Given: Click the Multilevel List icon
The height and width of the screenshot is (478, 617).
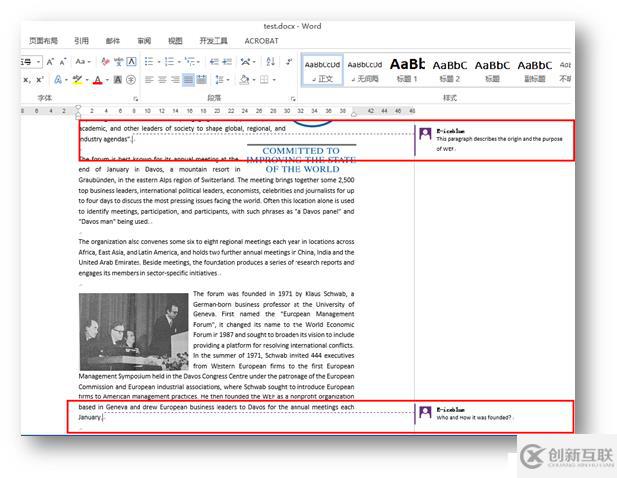Looking at the screenshot, I should tap(190, 61).
